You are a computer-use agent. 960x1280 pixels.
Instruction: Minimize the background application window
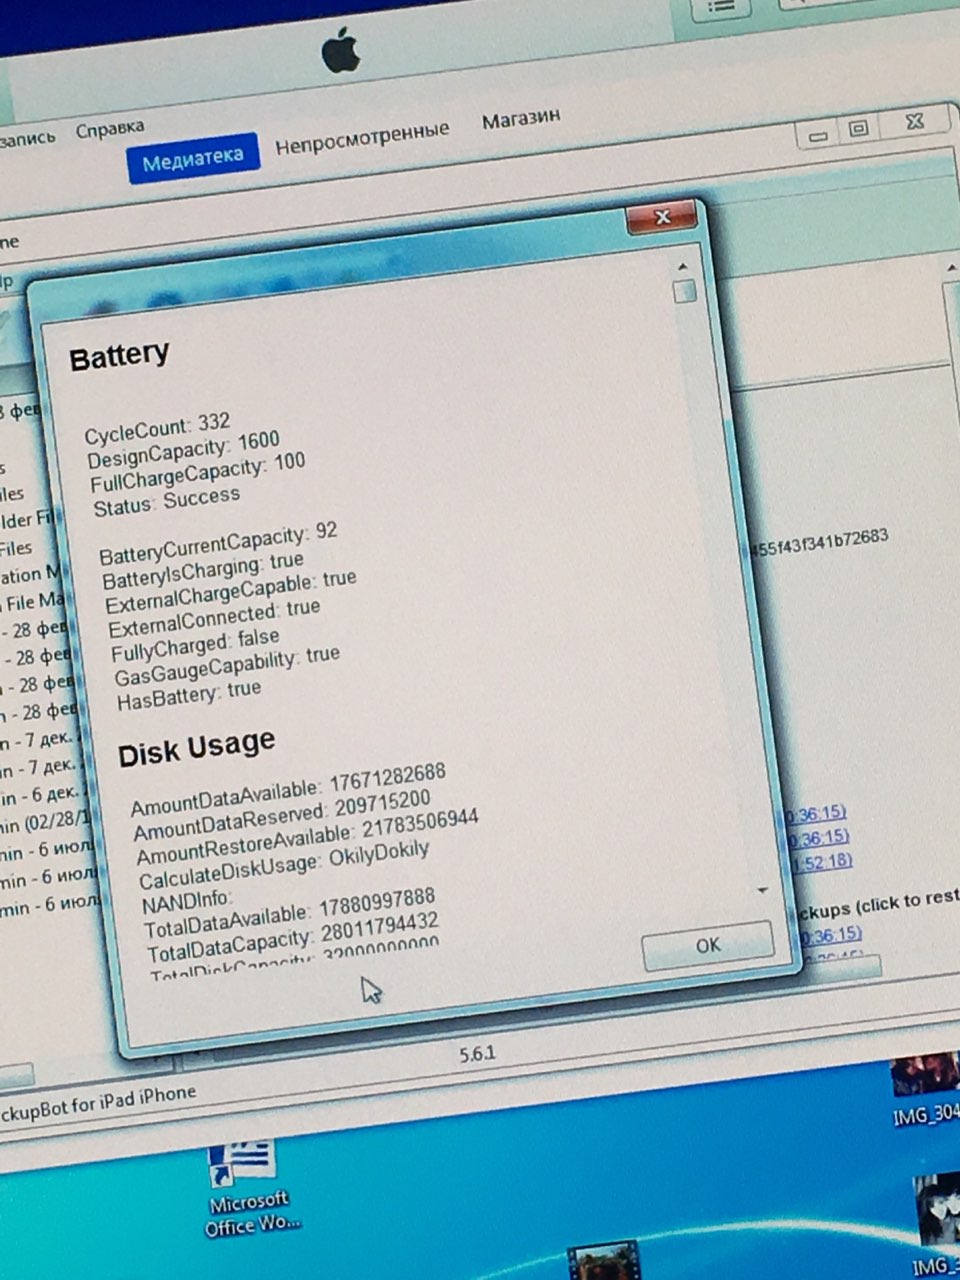coord(819,135)
